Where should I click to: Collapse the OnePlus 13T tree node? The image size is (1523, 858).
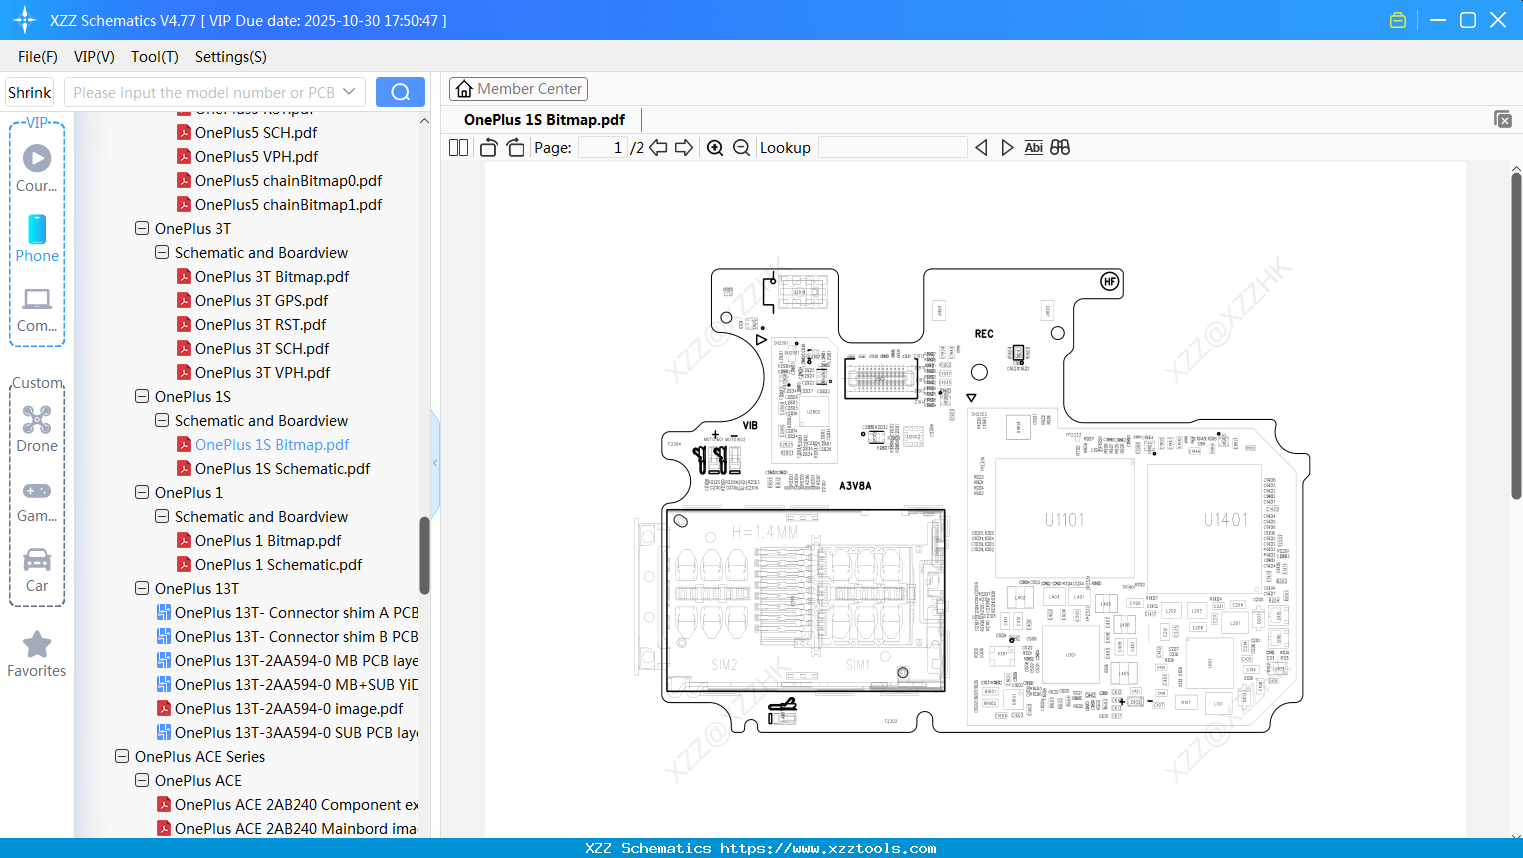click(142, 588)
